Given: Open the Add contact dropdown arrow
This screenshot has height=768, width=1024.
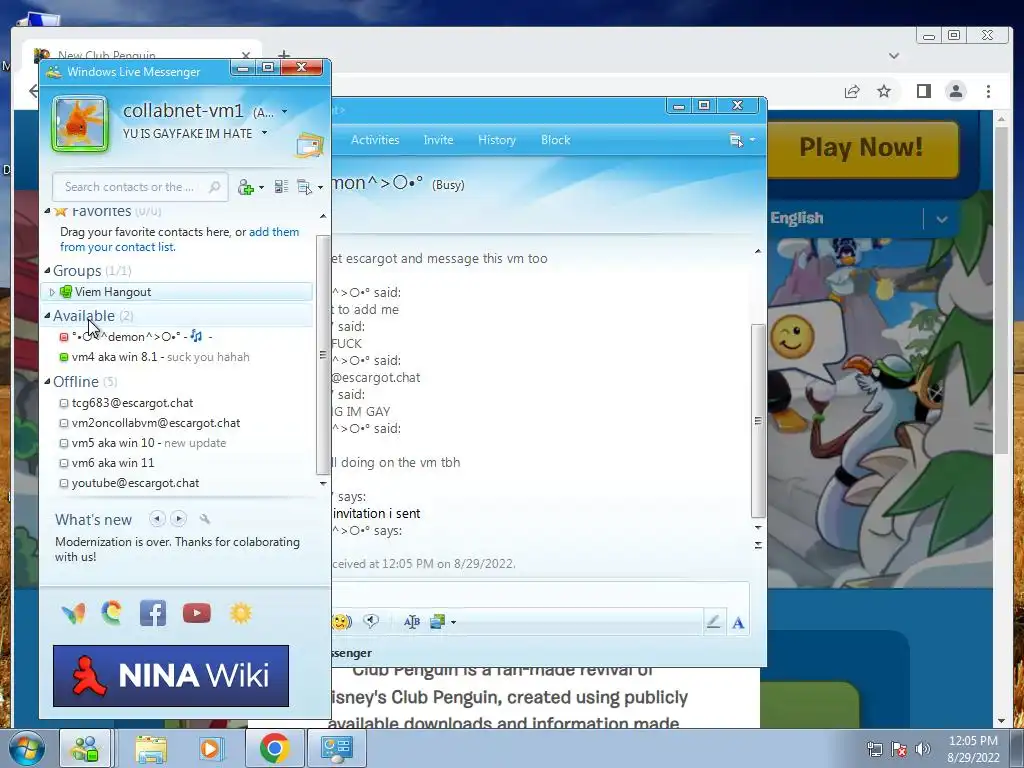Looking at the screenshot, I should 262,187.
